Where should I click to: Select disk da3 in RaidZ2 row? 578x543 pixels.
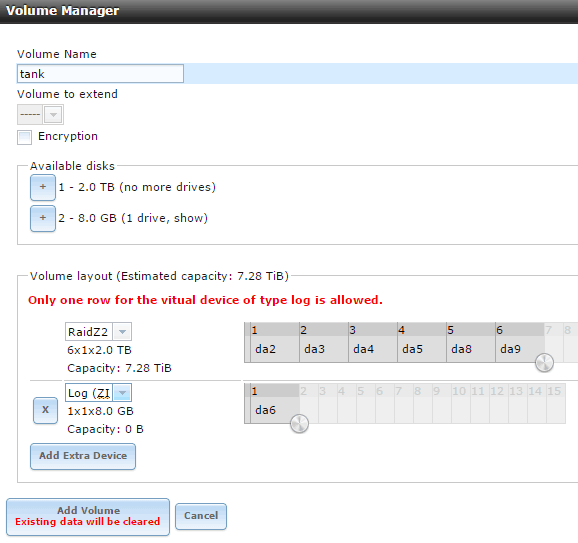pyautogui.click(x=324, y=349)
